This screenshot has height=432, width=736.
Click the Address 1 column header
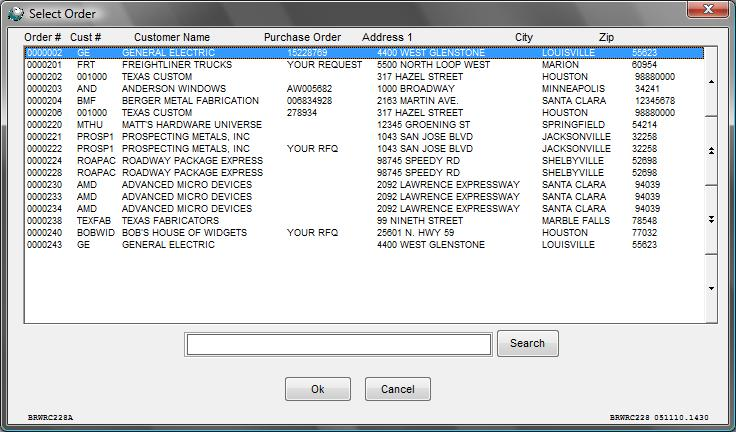click(x=387, y=37)
